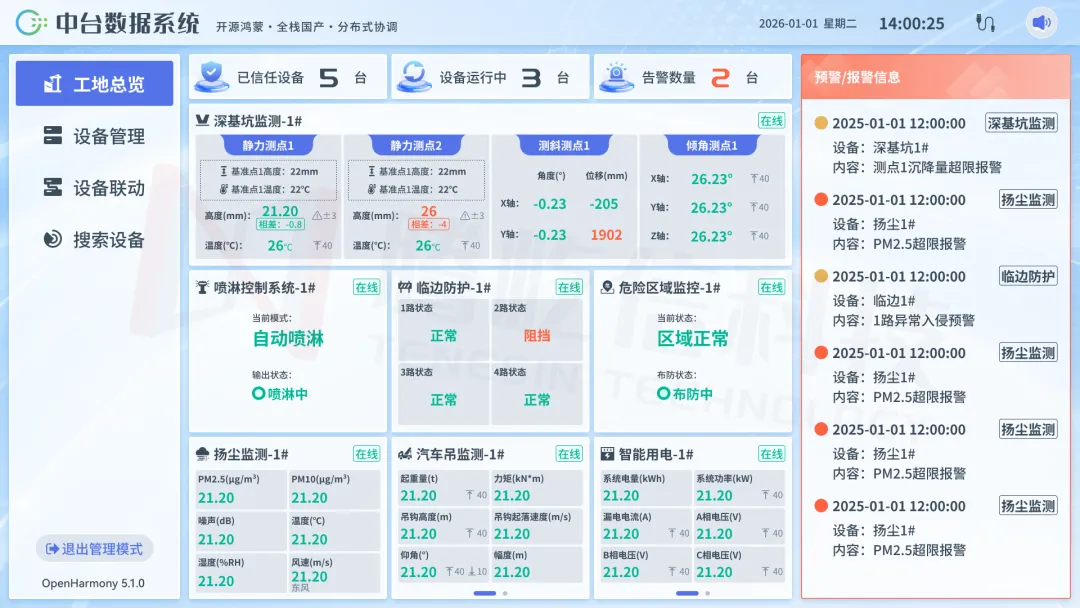Click the 喷淋控制系统-1# sprinkler icon
The image size is (1080, 608).
tap(202, 287)
